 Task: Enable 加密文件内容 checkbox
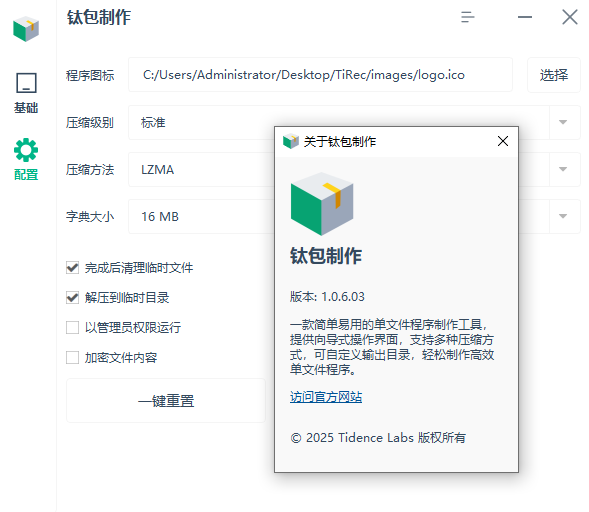[72, 358]
